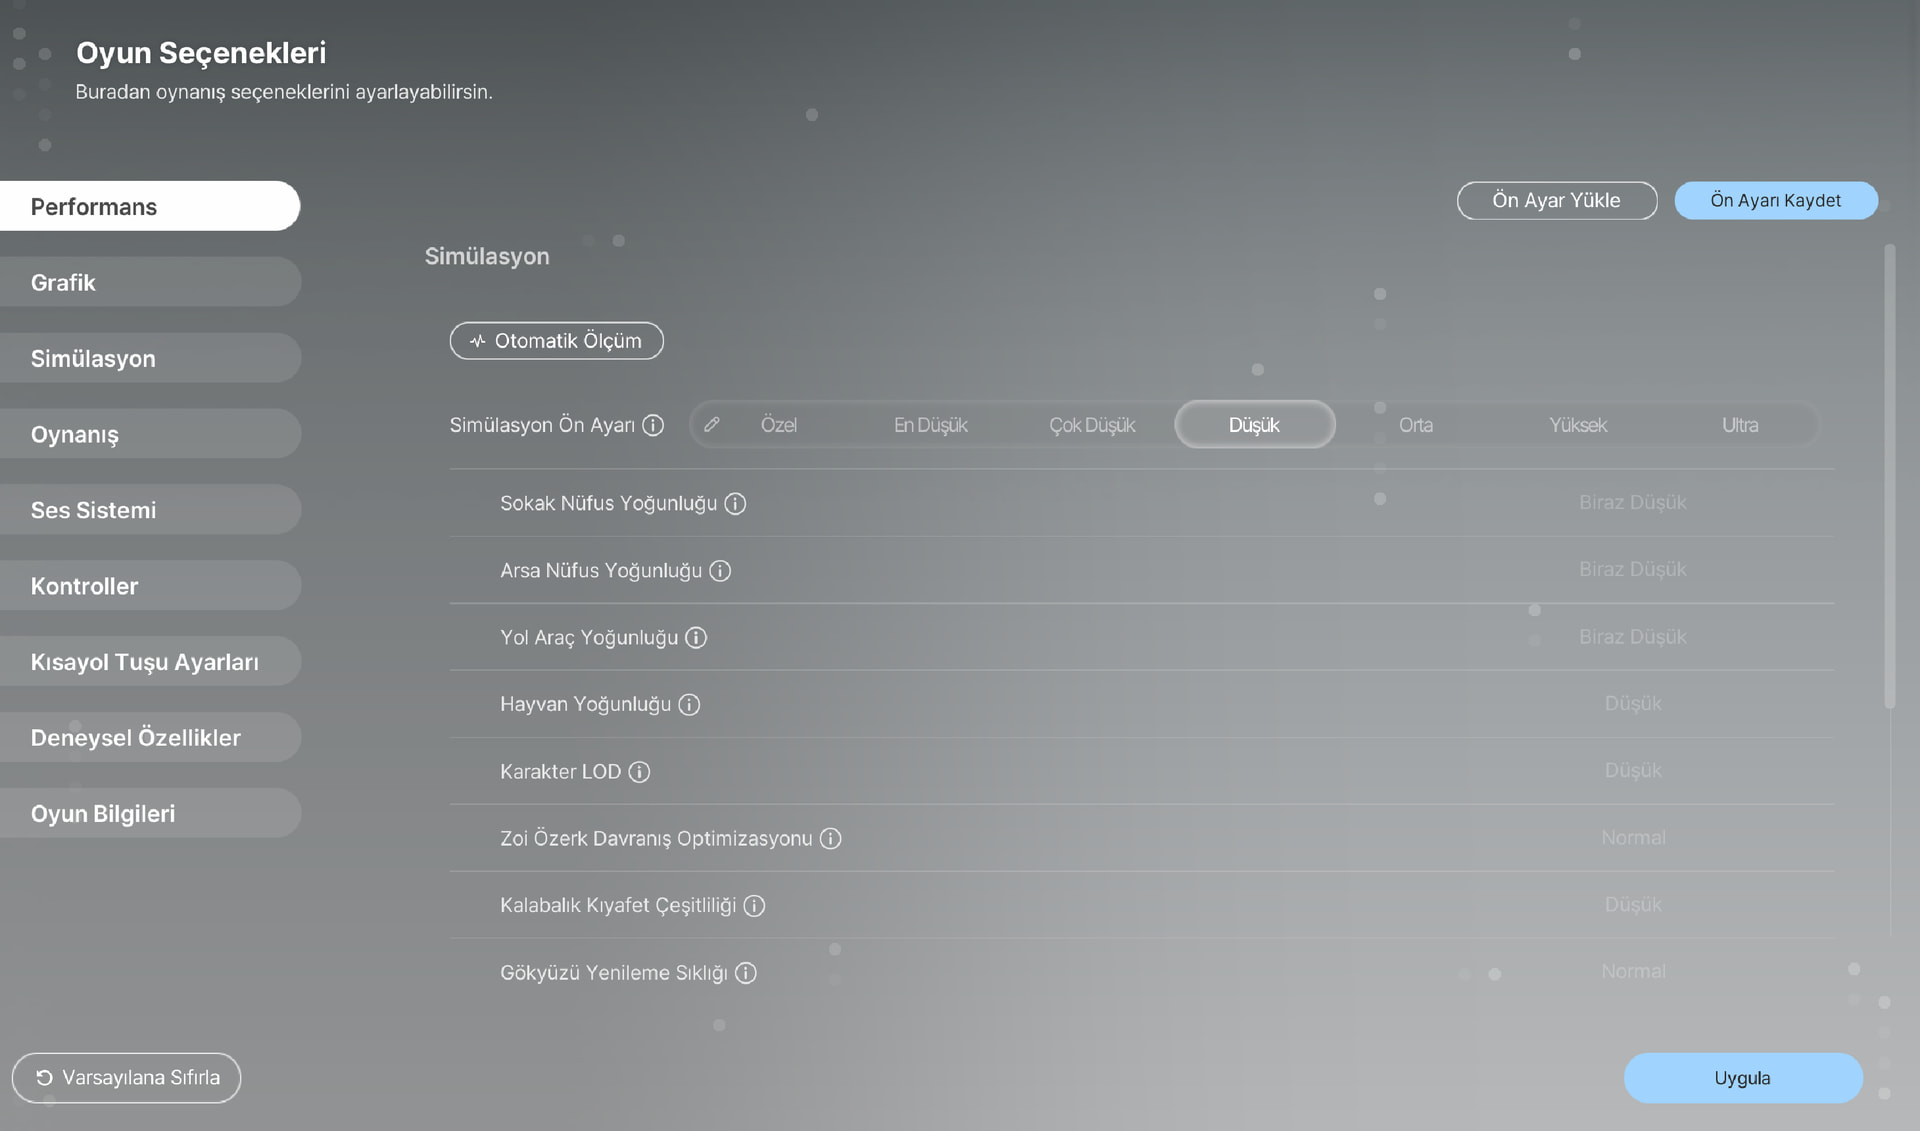Open the Performans settings tab
This screenshot has height=1131, width=1920.
[x=150, y=206]
